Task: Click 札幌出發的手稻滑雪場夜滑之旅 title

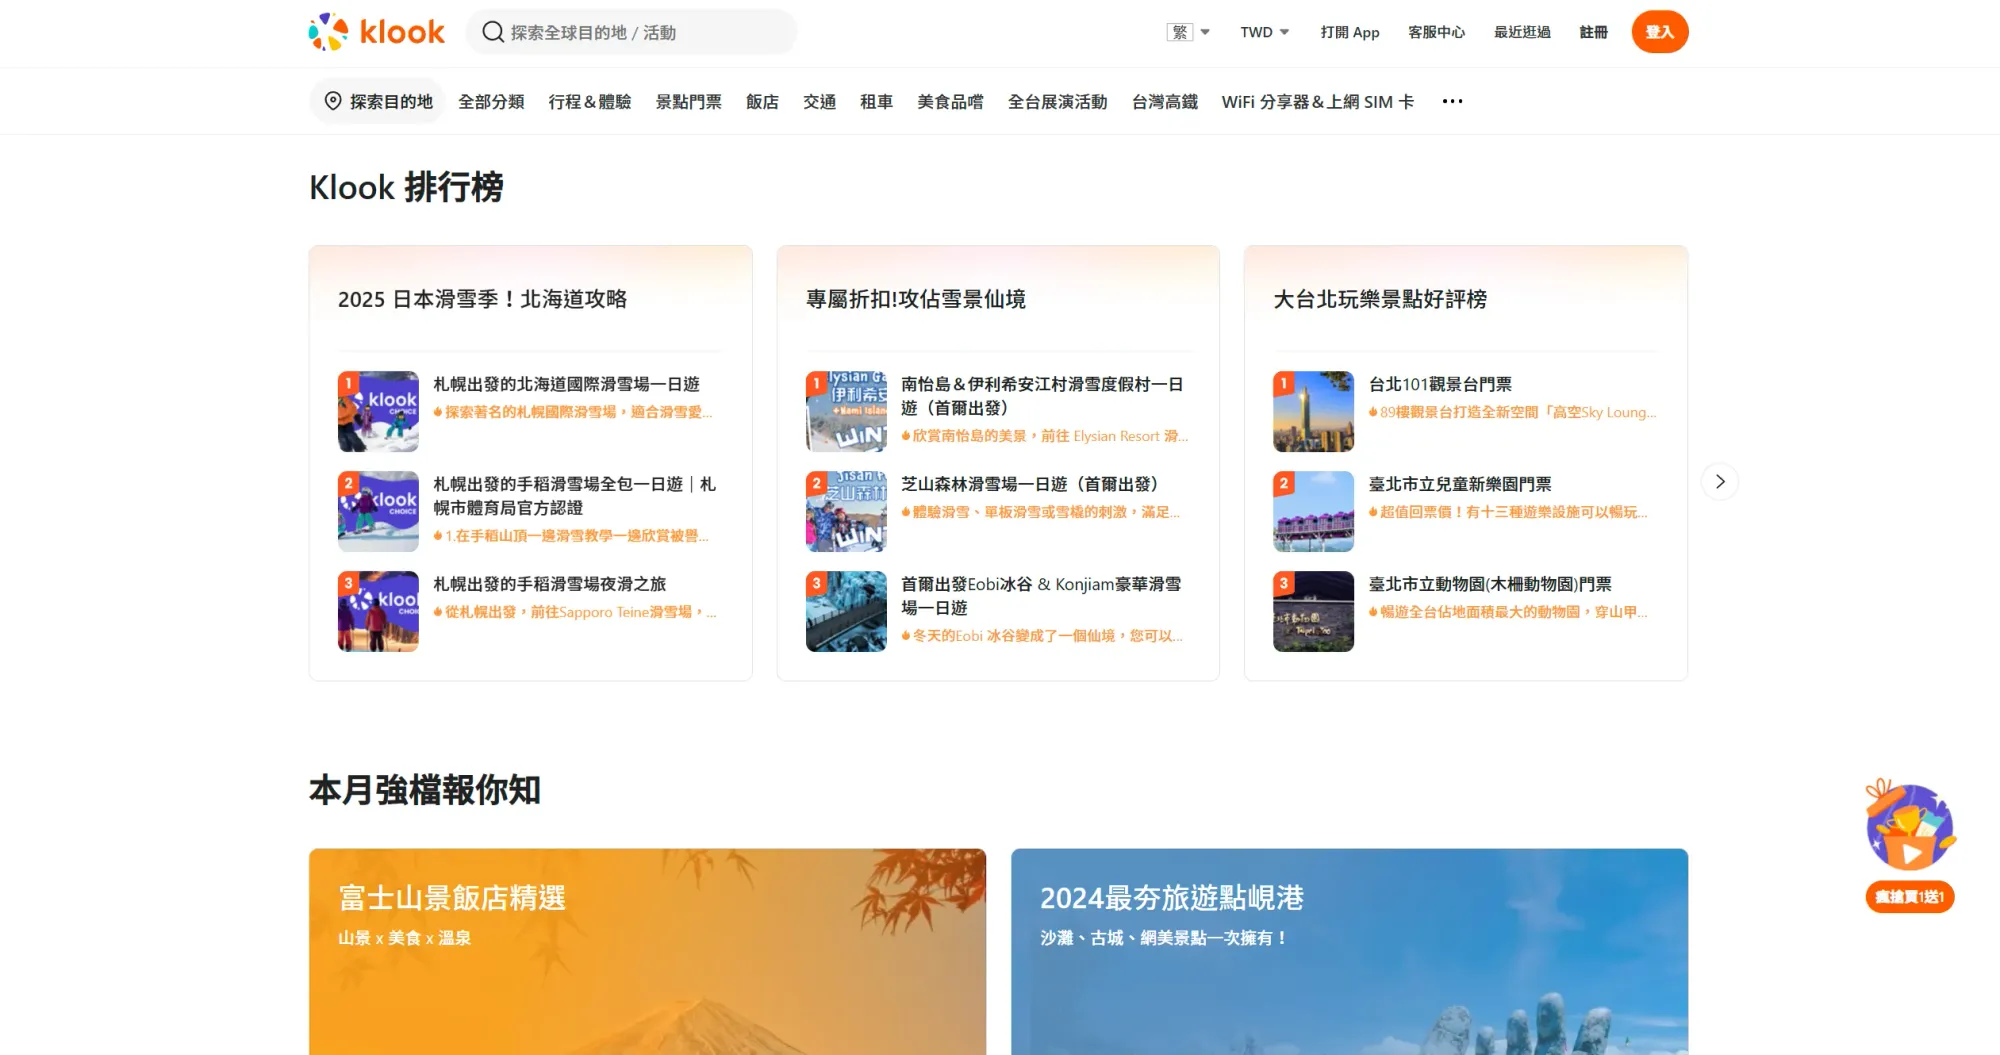Action: (549, 584)
